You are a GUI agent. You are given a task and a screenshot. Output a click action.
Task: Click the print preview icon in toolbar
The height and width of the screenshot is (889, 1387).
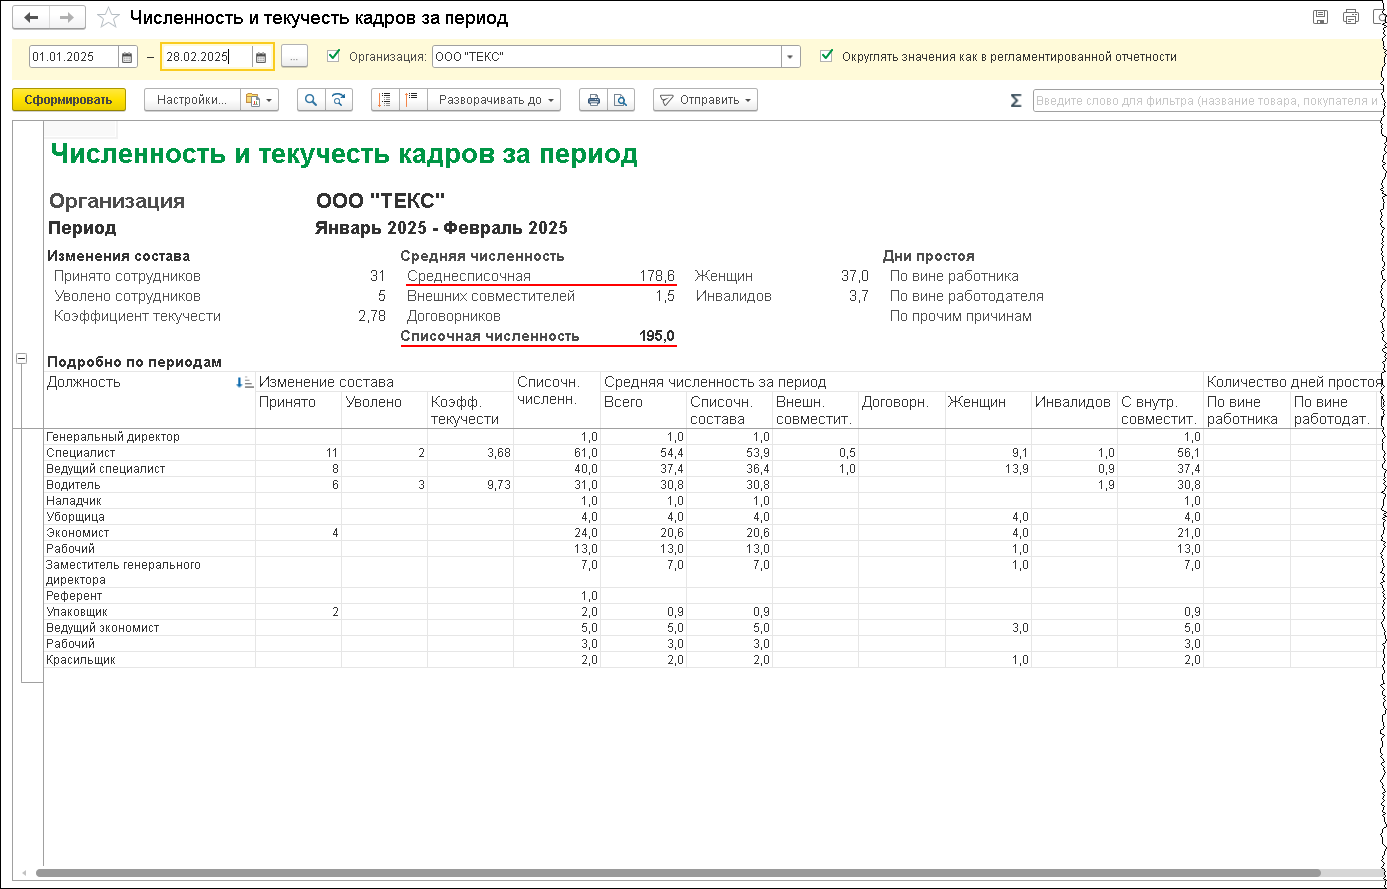coord(621,100)
